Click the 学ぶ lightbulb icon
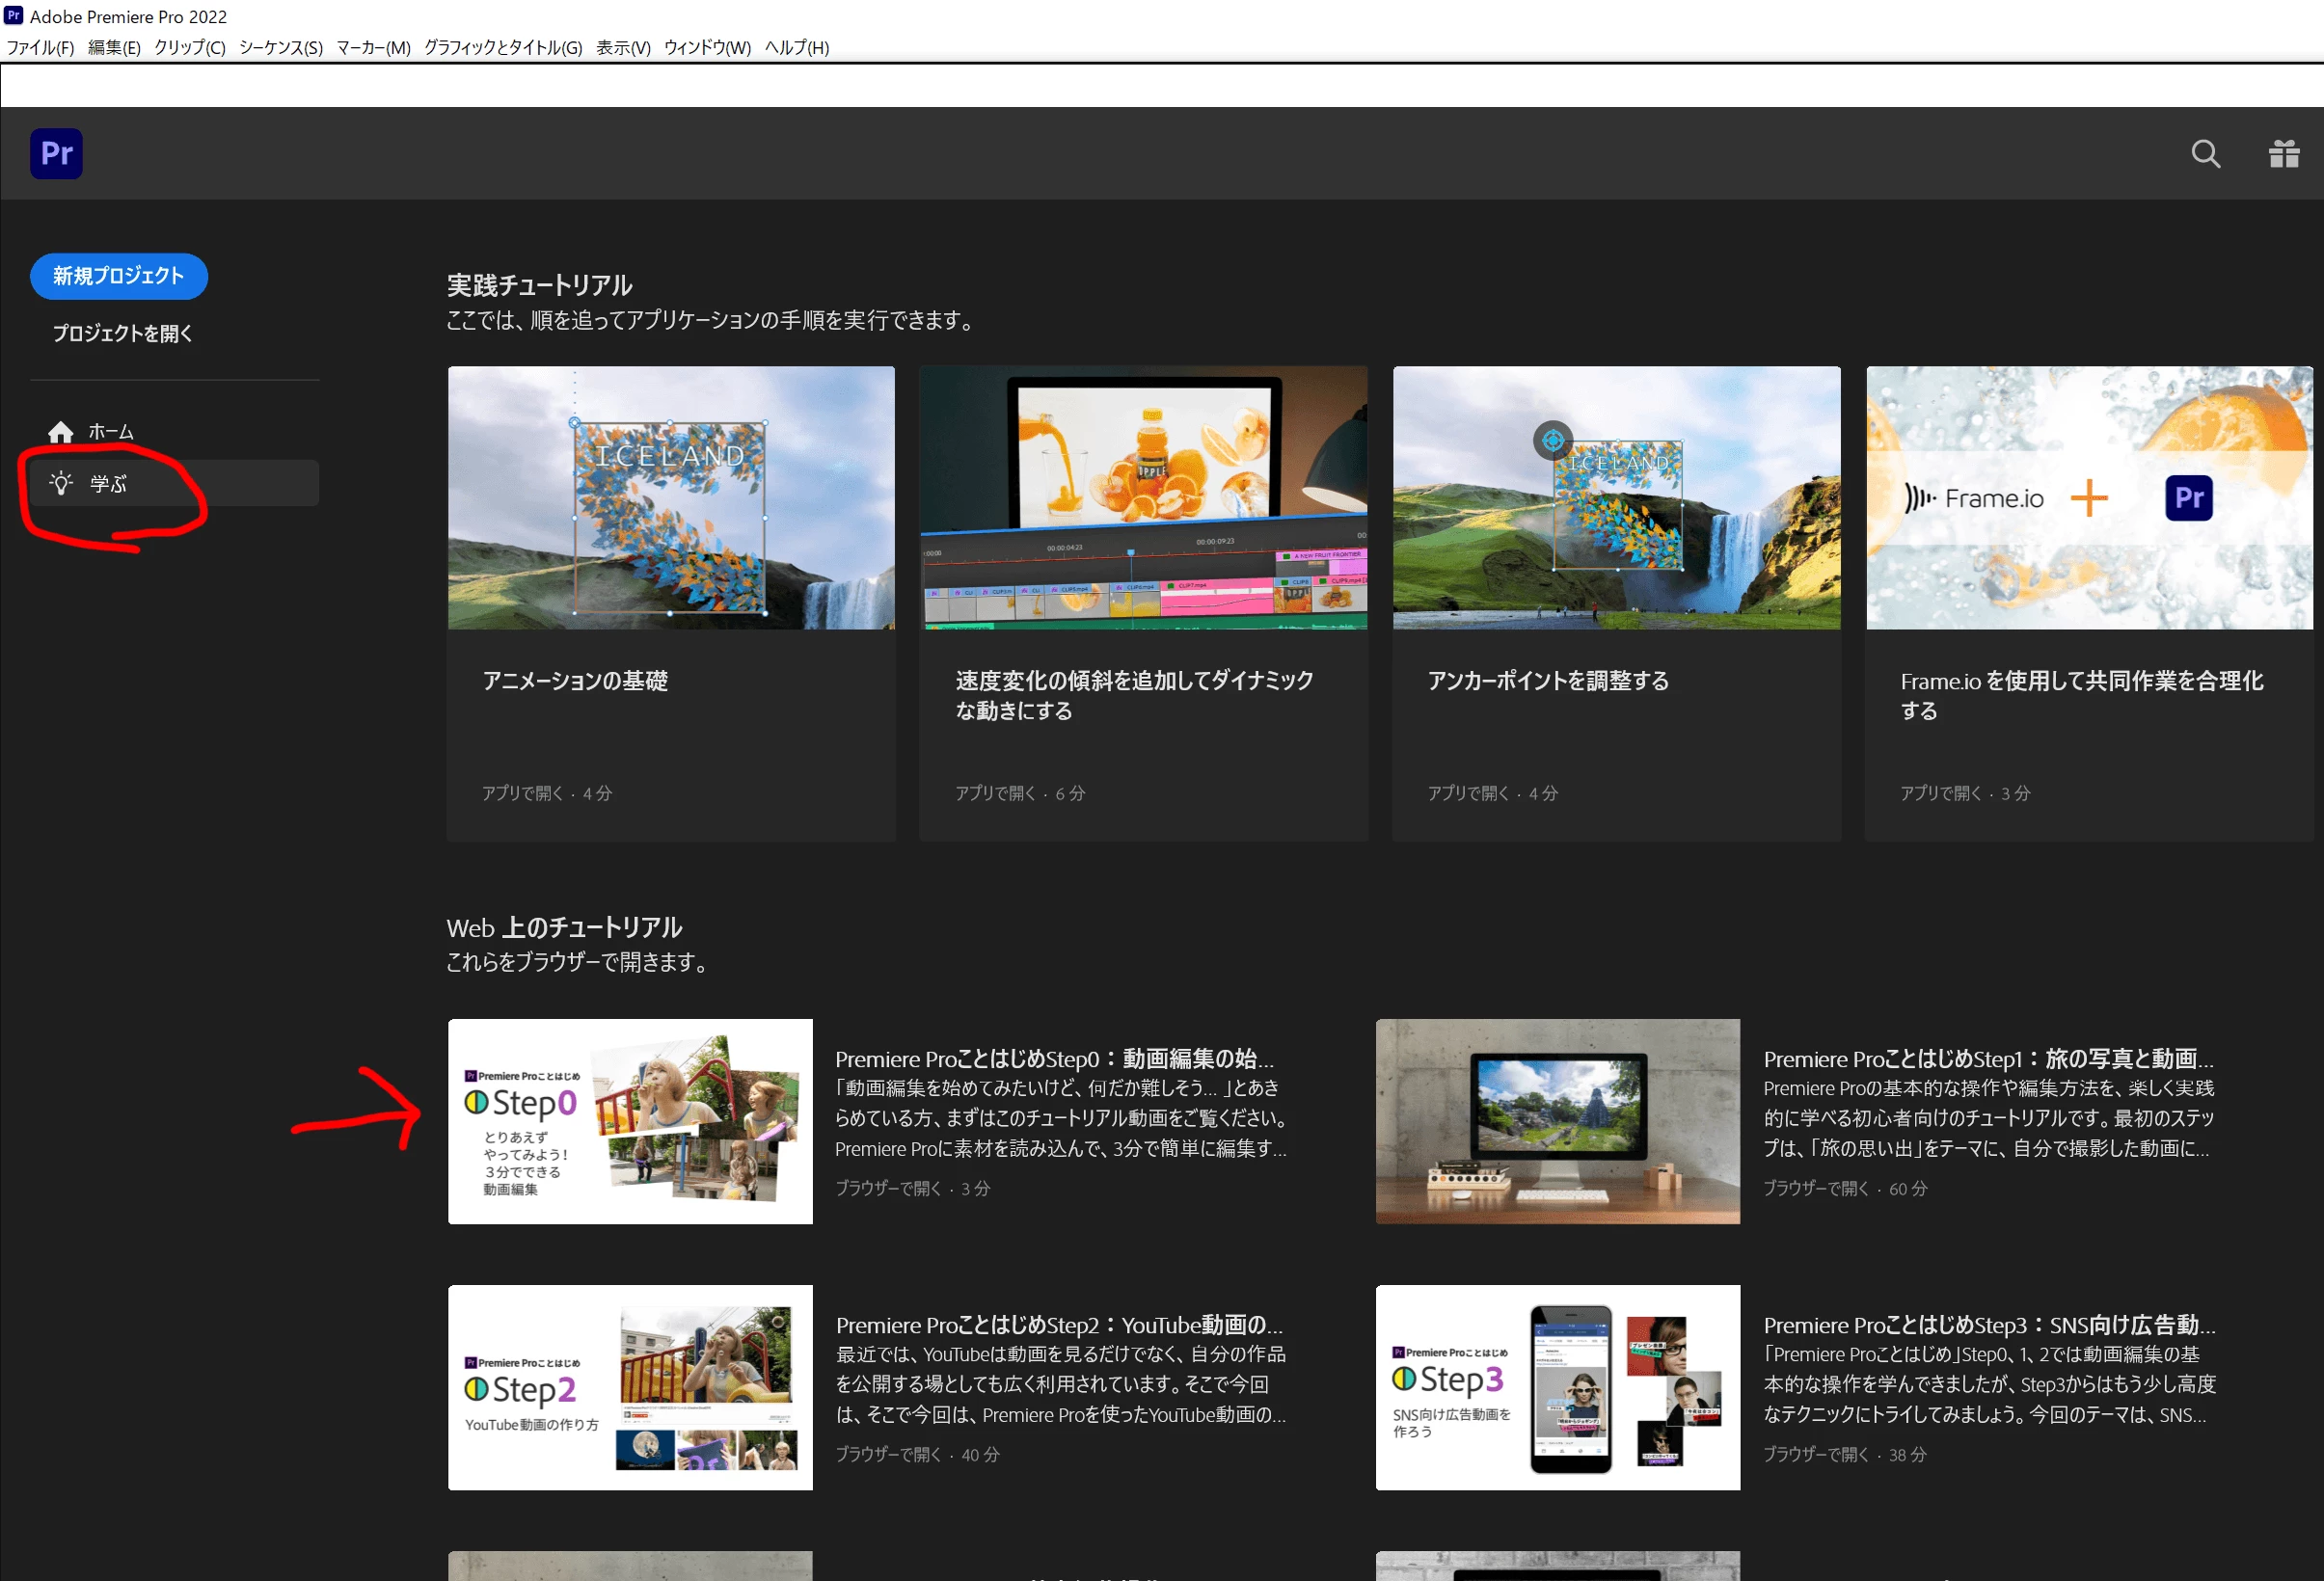Screen dimensions: 2324x1581 61,484
